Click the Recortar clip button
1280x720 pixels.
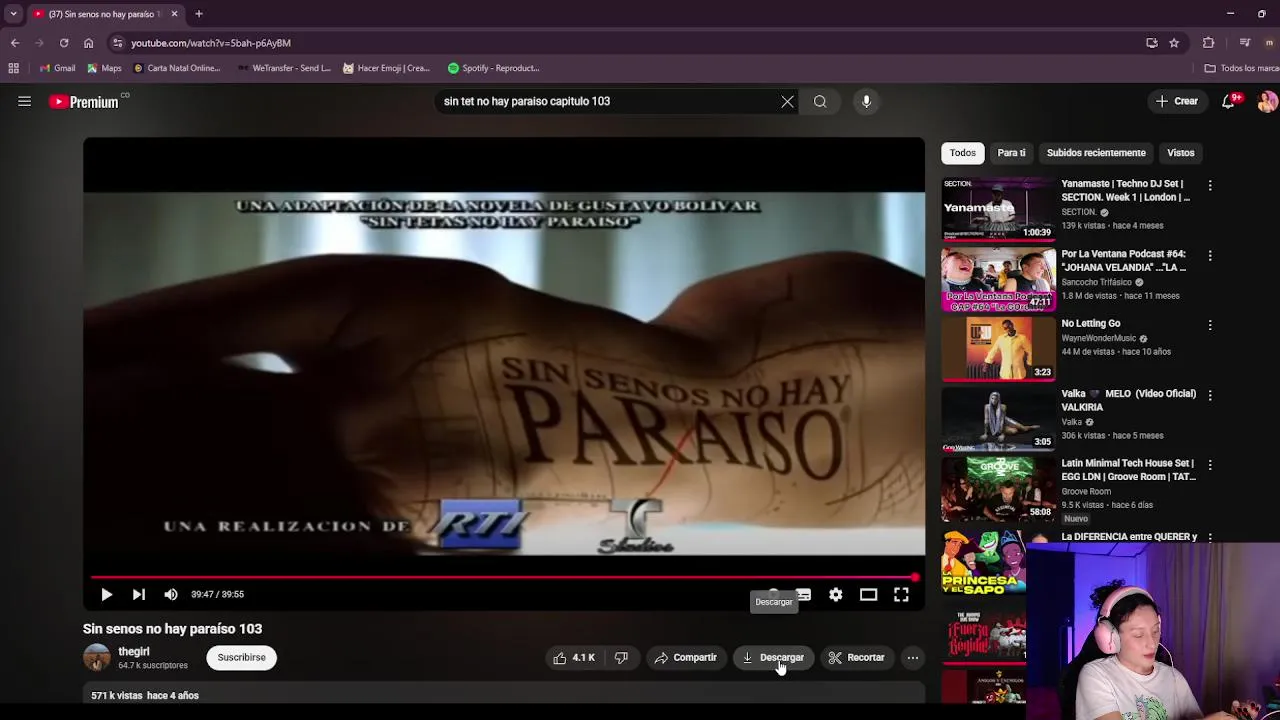coord(856,657)
